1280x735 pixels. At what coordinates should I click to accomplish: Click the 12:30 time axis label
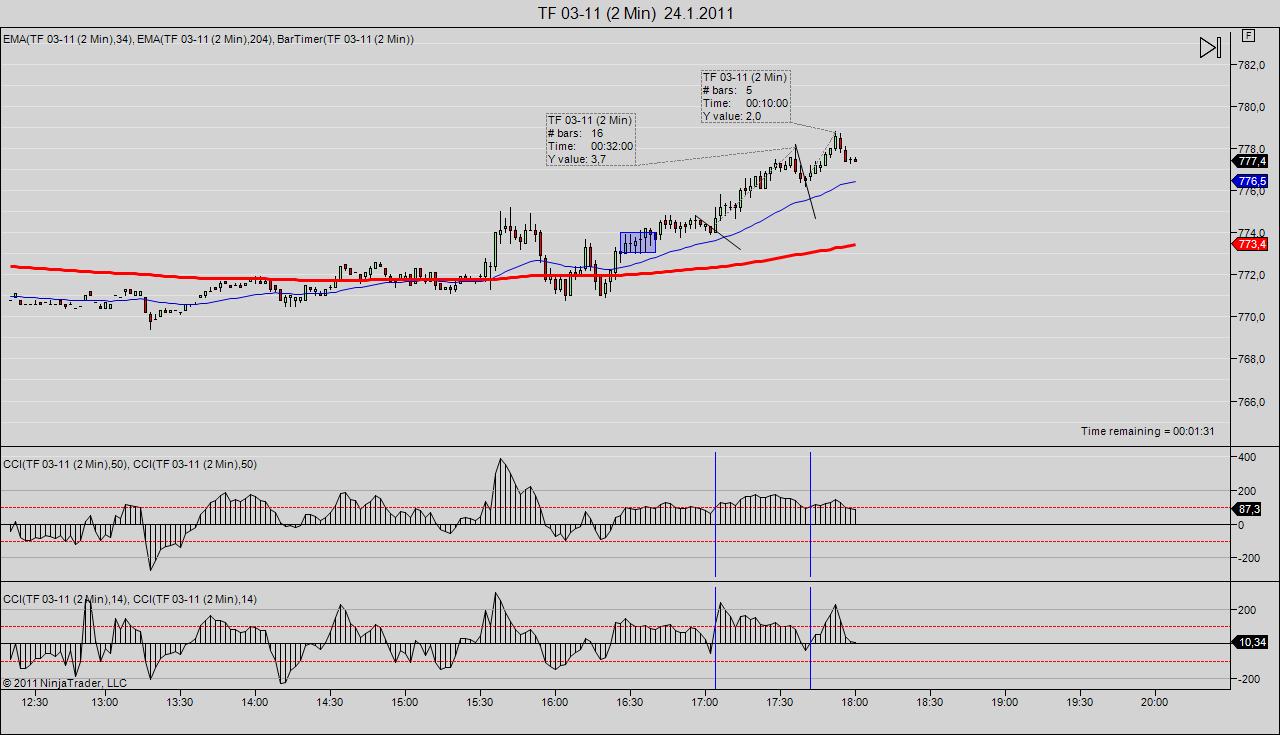point(34,702)
